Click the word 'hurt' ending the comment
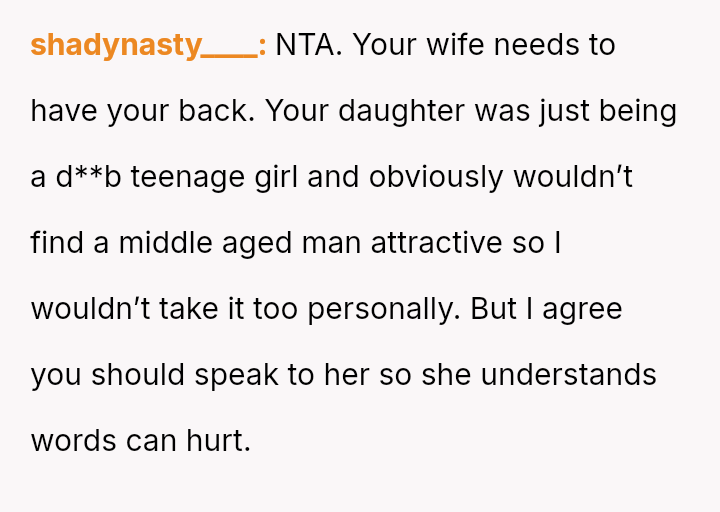This screenshot has height=512, width=720. pyautogui.click(x=216, y=441)
